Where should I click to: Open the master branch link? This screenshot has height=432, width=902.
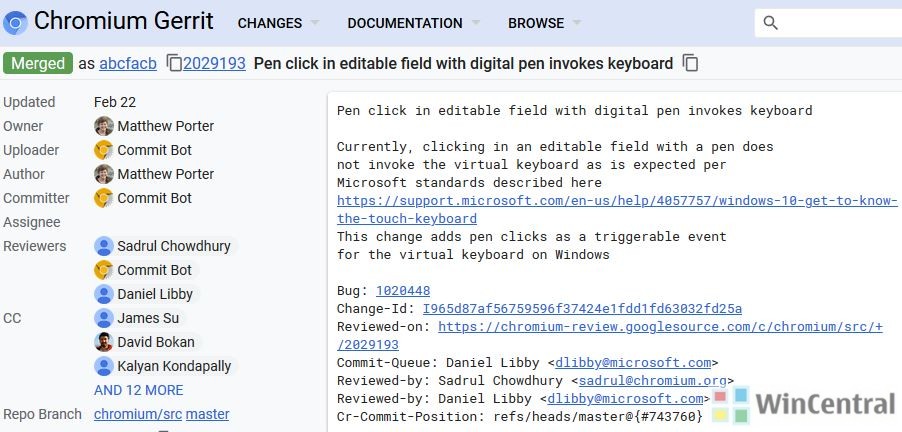207,414
